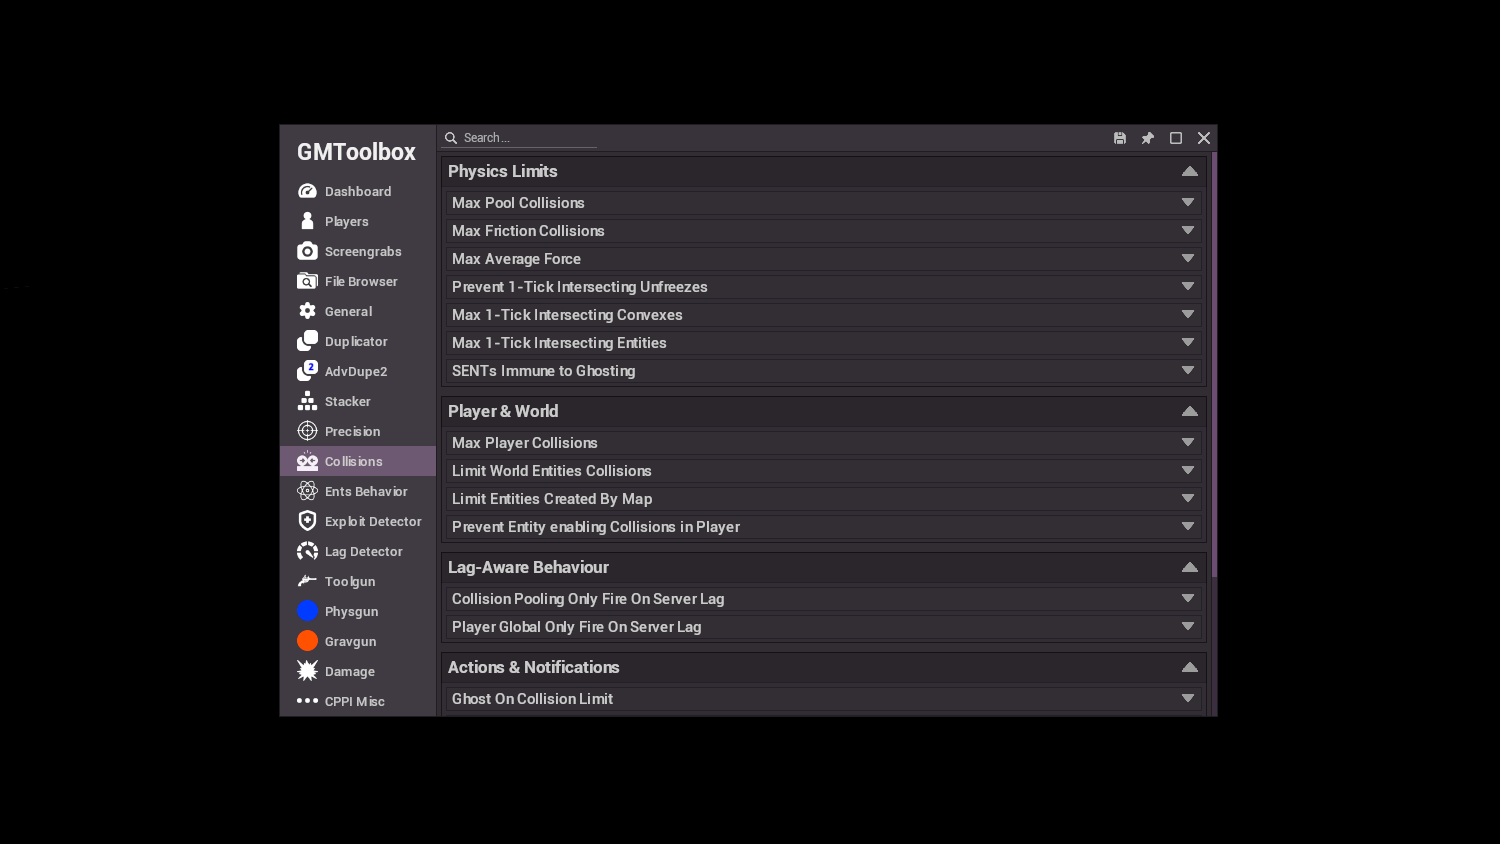Select the Players person icon
Viewport: 1500px width, 844px height.
pyautogui.click(x=307, y=221)
